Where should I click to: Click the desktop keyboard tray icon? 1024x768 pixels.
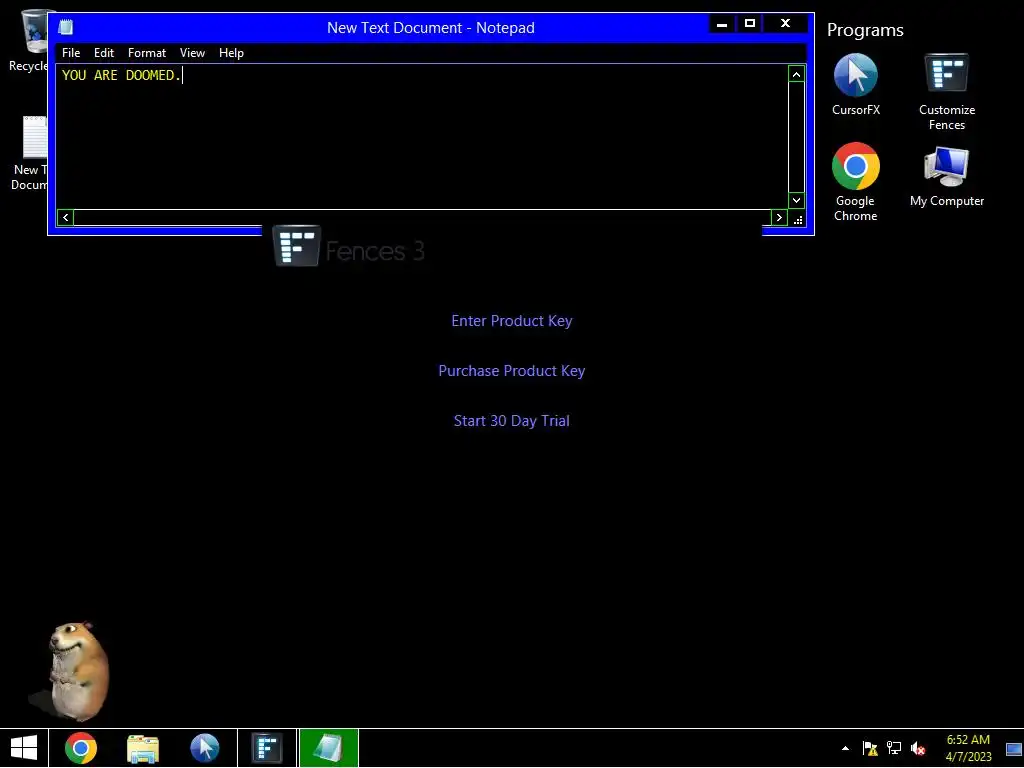[x=1014, y=749]
